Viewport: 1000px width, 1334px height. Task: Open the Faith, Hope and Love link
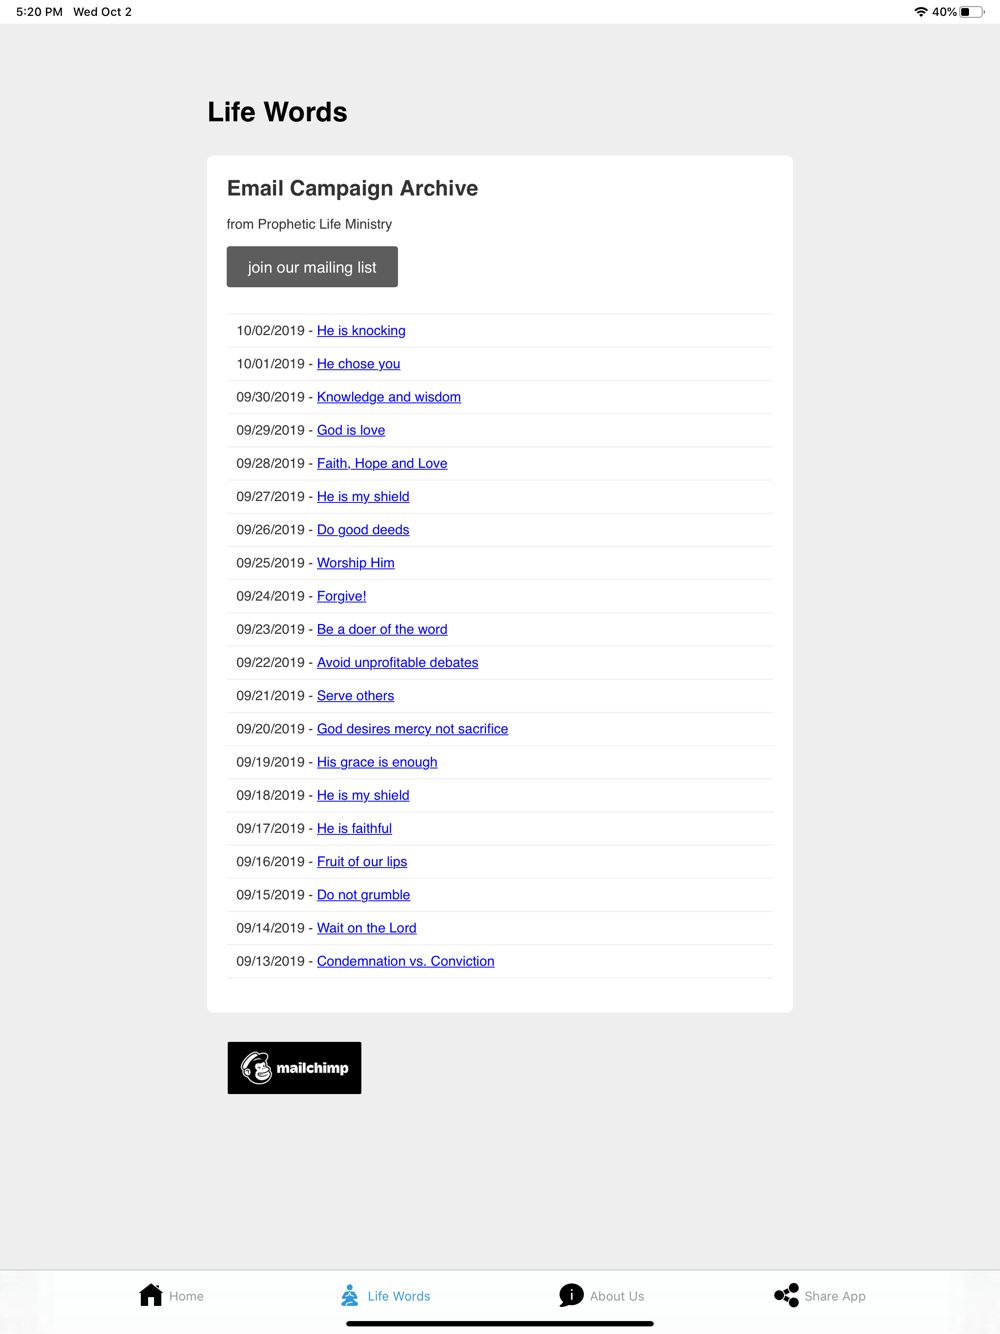(382, 463)
